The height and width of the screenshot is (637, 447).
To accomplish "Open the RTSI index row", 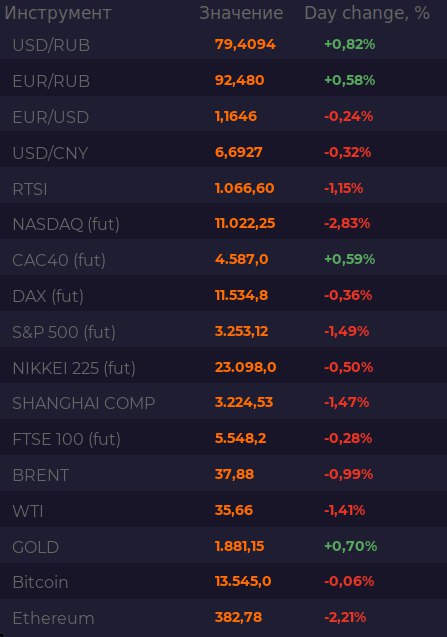I will tap(224, 188).
